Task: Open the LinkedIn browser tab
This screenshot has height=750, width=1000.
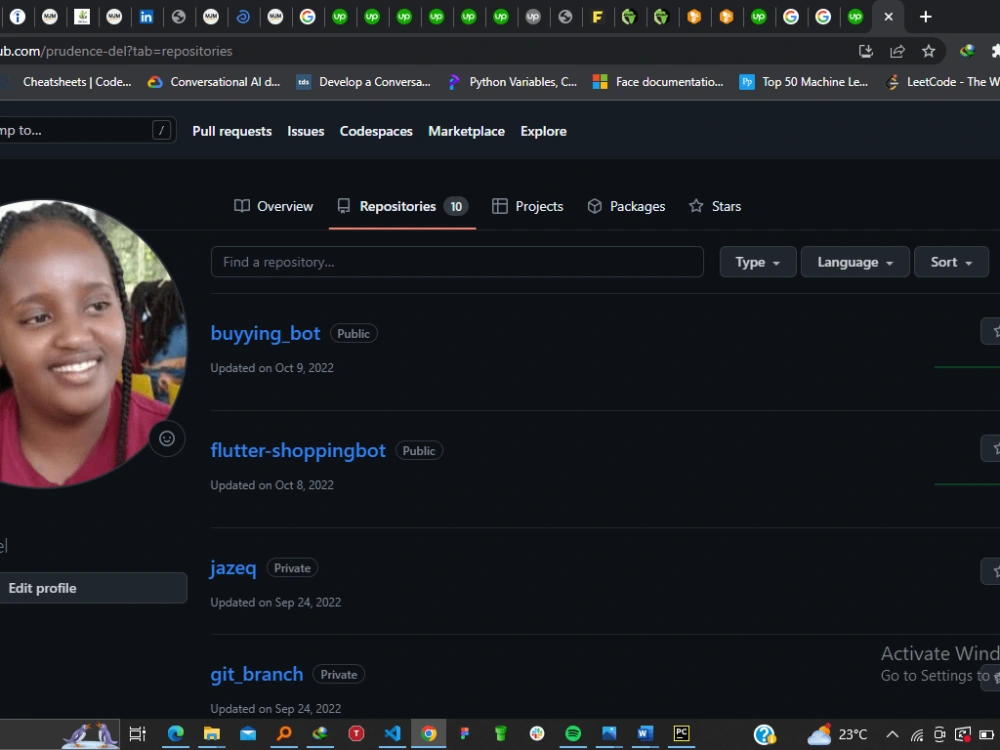Action: pyautogui.click(x=146, y=17)
